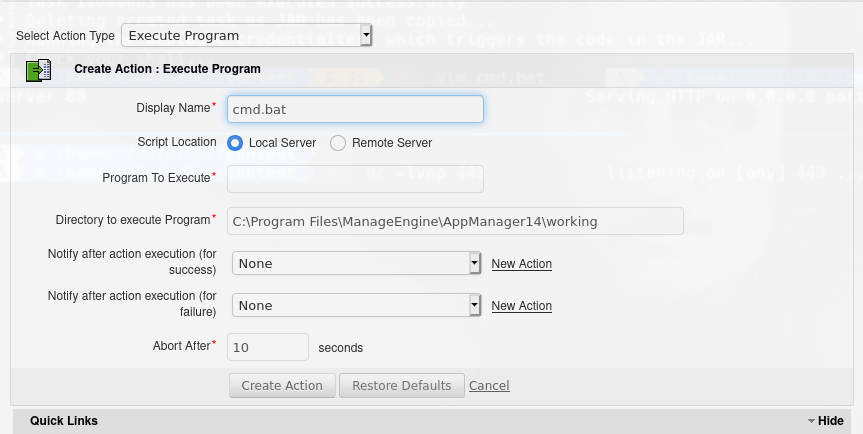Click the triangle icon beside Hide
This screenshot has width=863, height=434.
coord(811,421)
